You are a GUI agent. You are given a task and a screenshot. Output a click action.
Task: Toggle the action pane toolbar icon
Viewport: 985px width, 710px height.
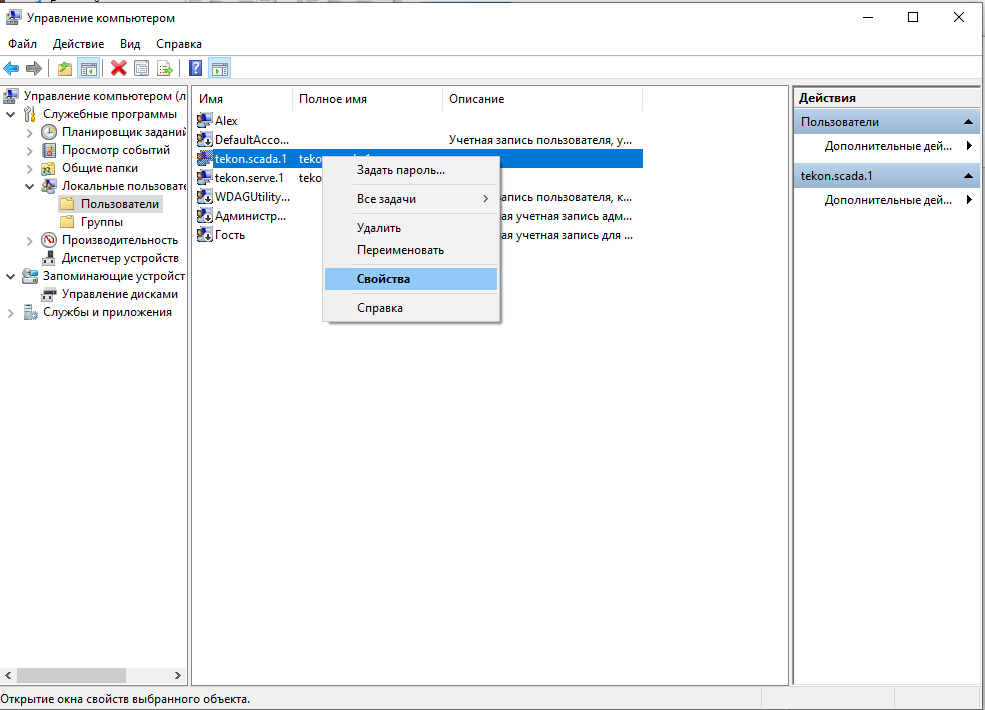point(220,68)
